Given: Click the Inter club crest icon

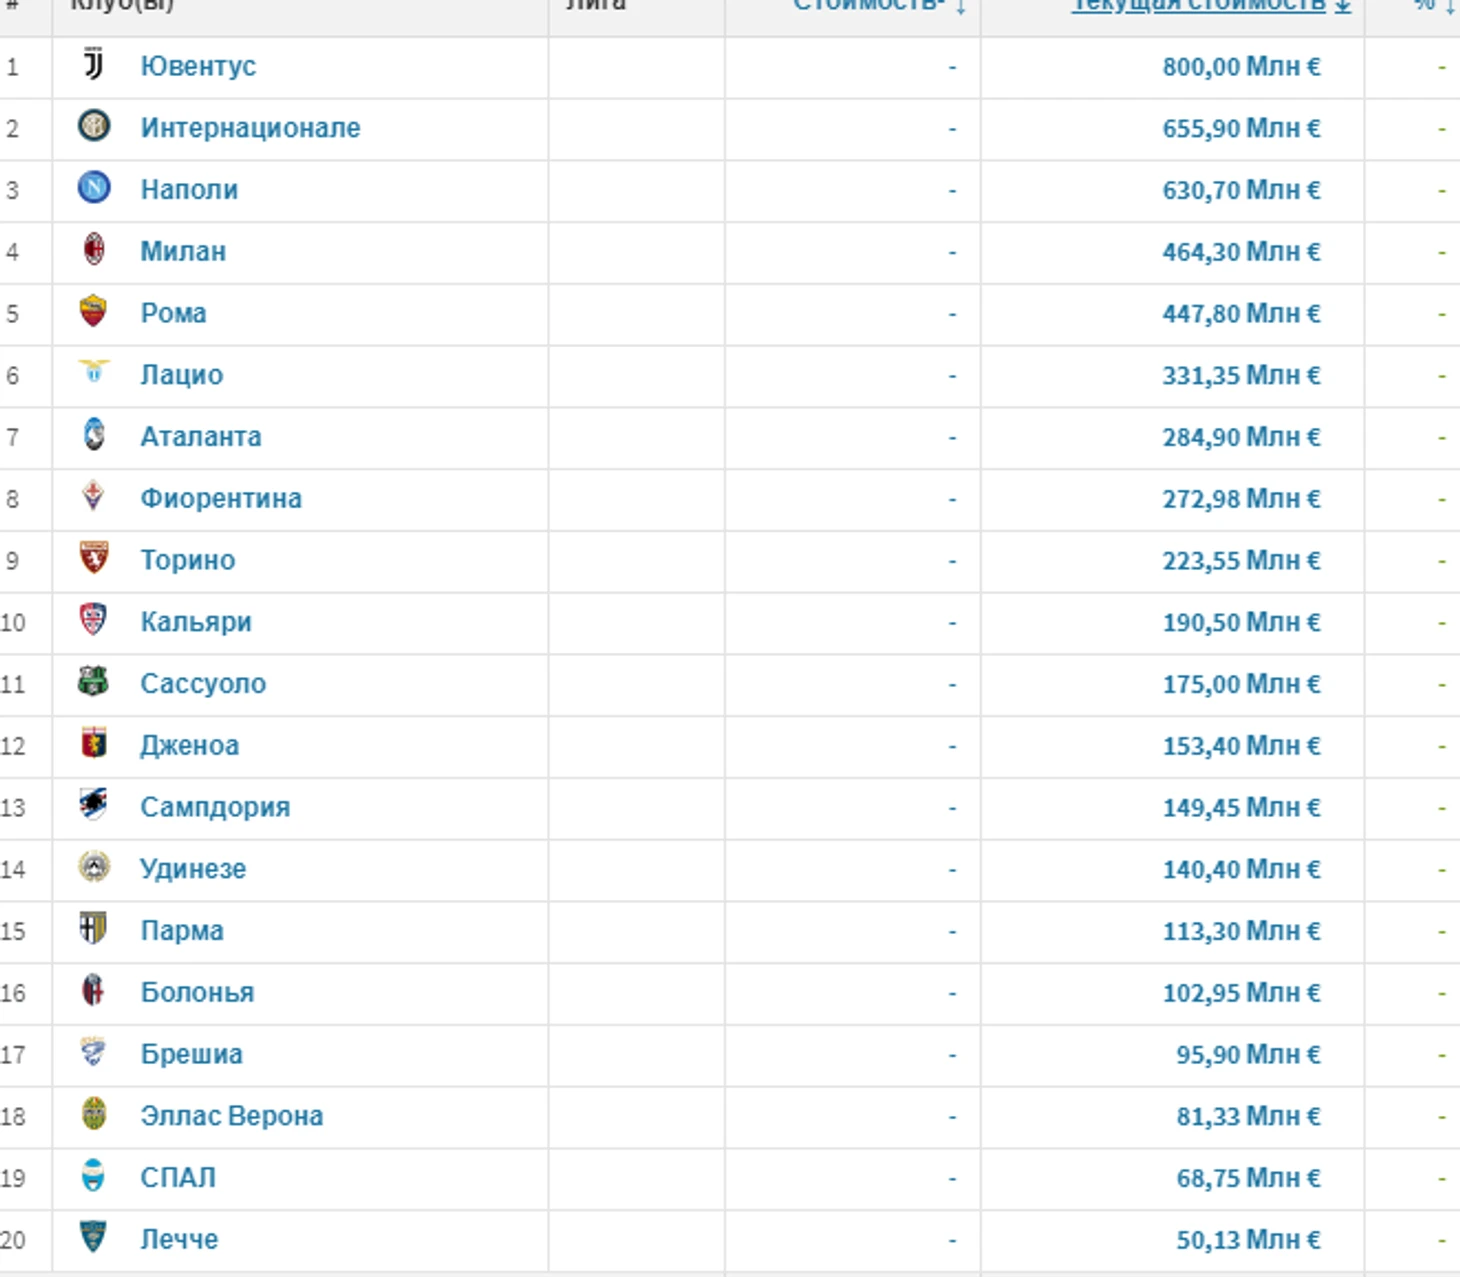Looking at the screenshot, I should click(93, 126).
